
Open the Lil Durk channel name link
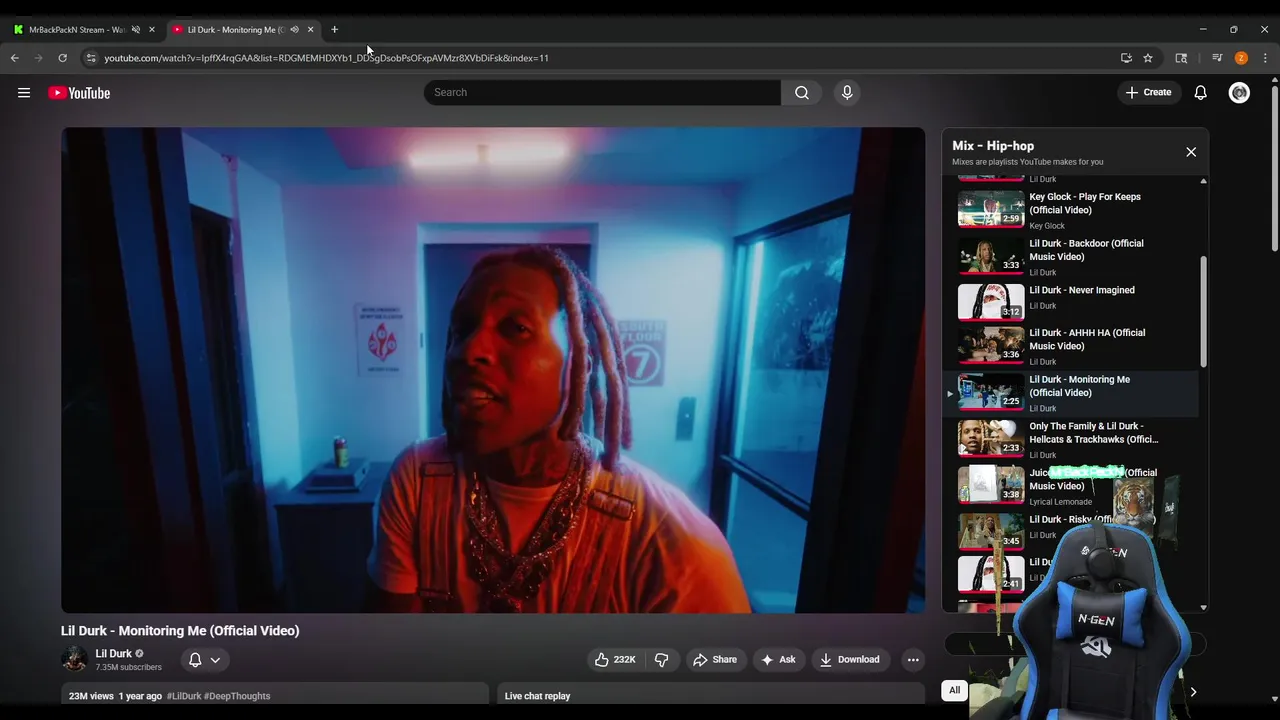(113, 654)
